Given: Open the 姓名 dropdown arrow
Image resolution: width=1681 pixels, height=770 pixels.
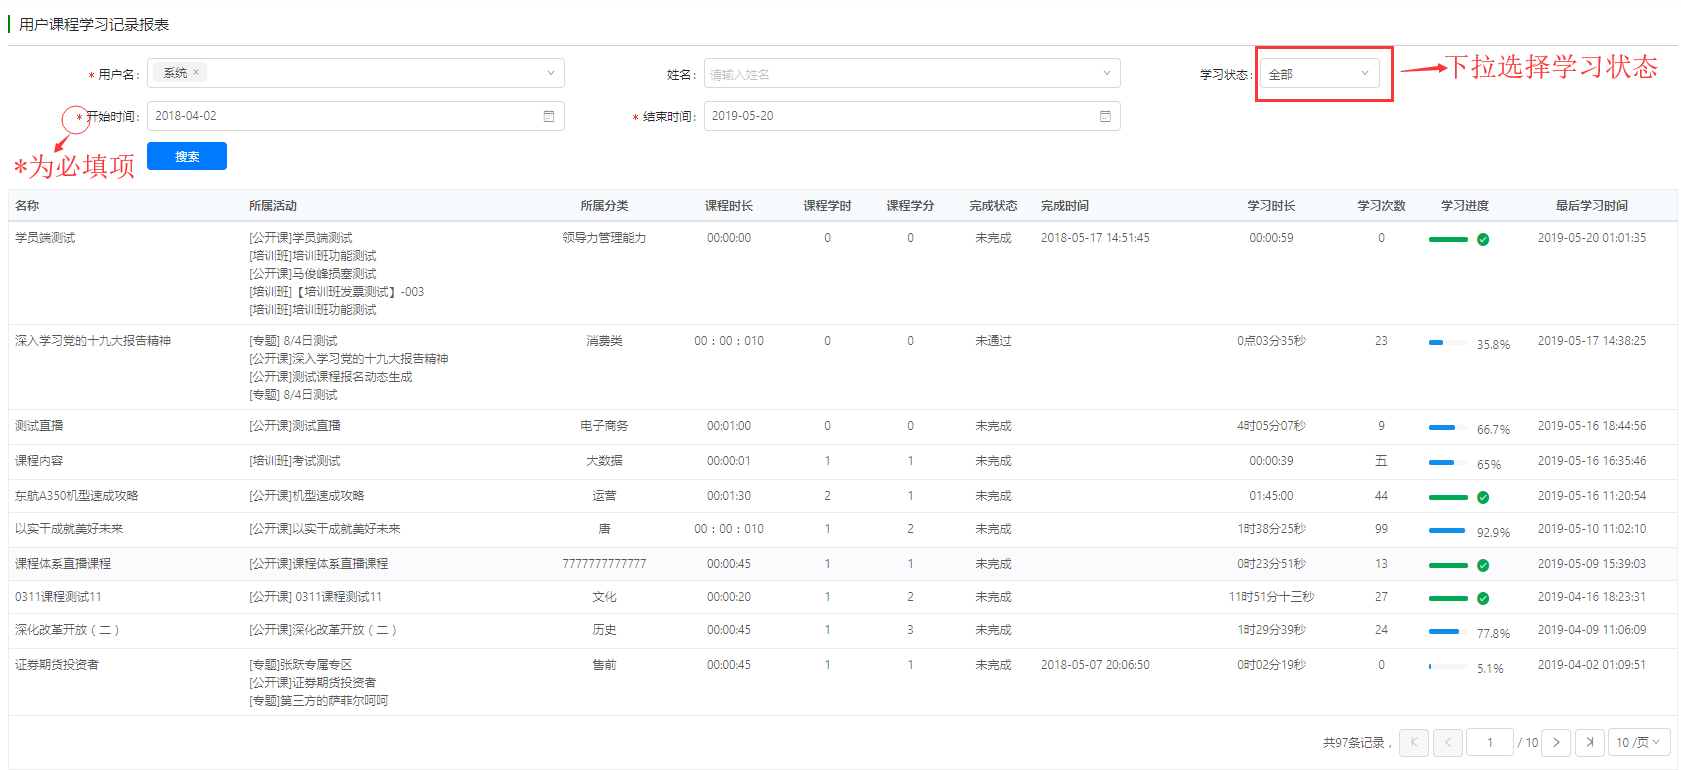Looking at the screenshot, I should point(1106,73).
